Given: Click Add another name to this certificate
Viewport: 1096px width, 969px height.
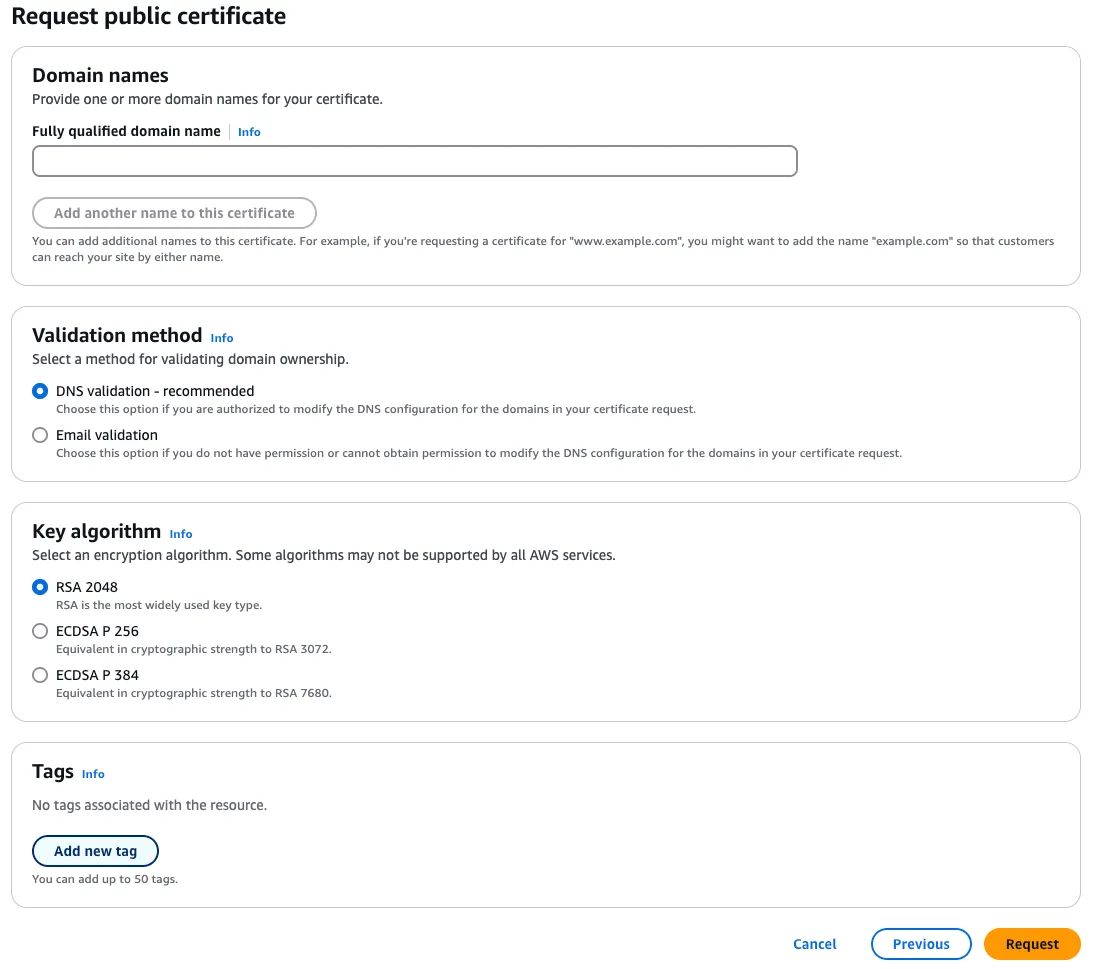Looking at the screenshot, I should [174, 213].
